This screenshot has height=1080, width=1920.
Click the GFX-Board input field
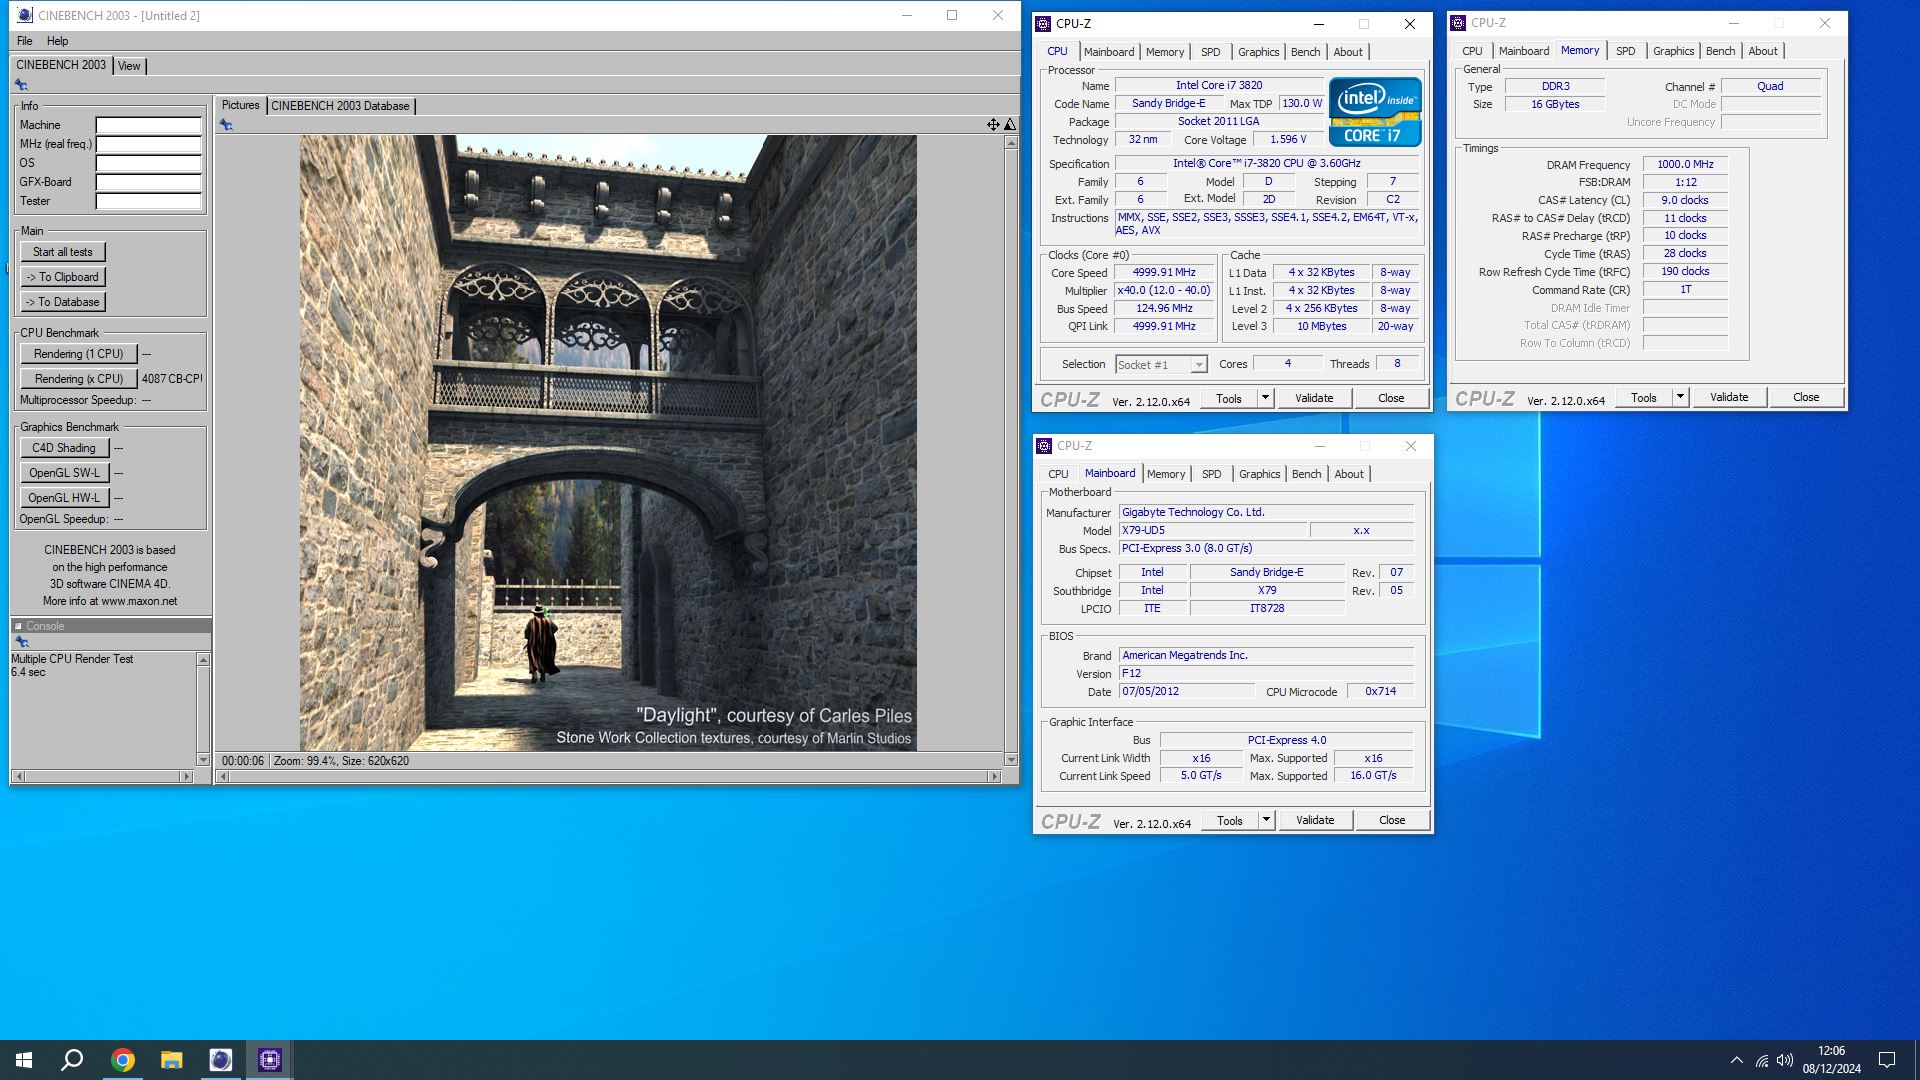click(x=148, y=182)
